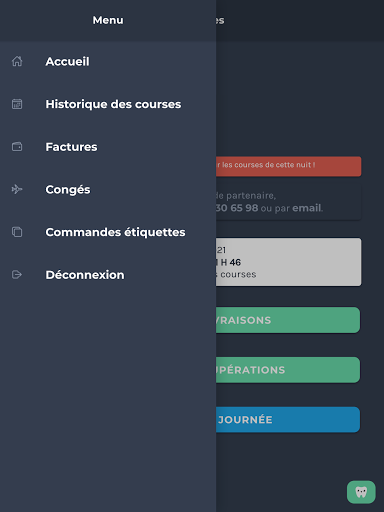Choose Déconnexion to log out
384x512 pixels.
pos(108,275)
